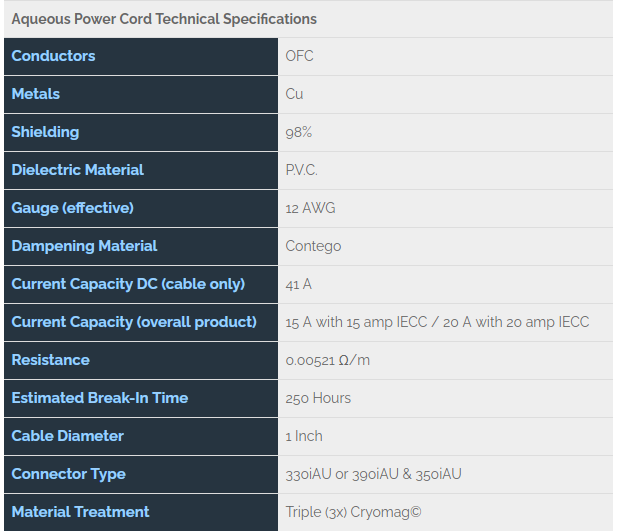The height and width of the screenshot is (531, 617).
Task: Select the Conductors row label
Action: tap(53, 56)
